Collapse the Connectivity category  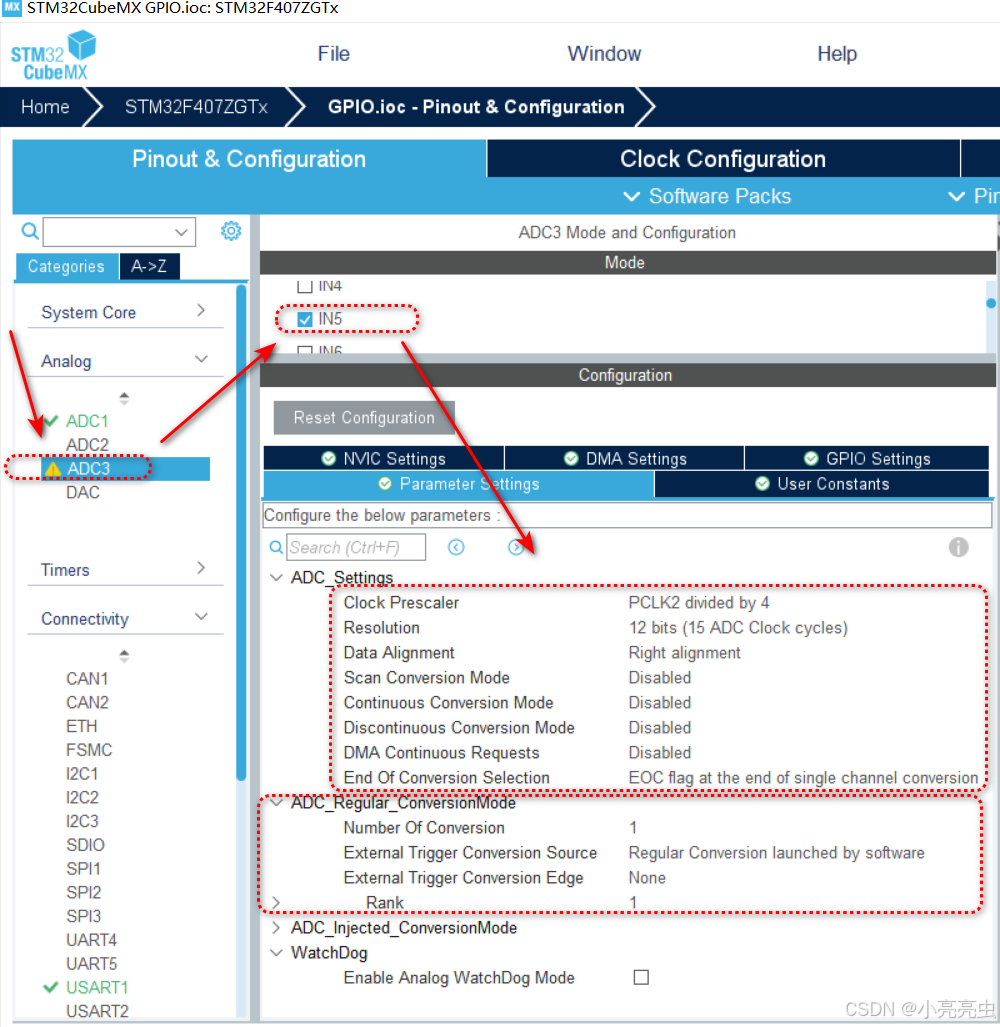[201, 616]
